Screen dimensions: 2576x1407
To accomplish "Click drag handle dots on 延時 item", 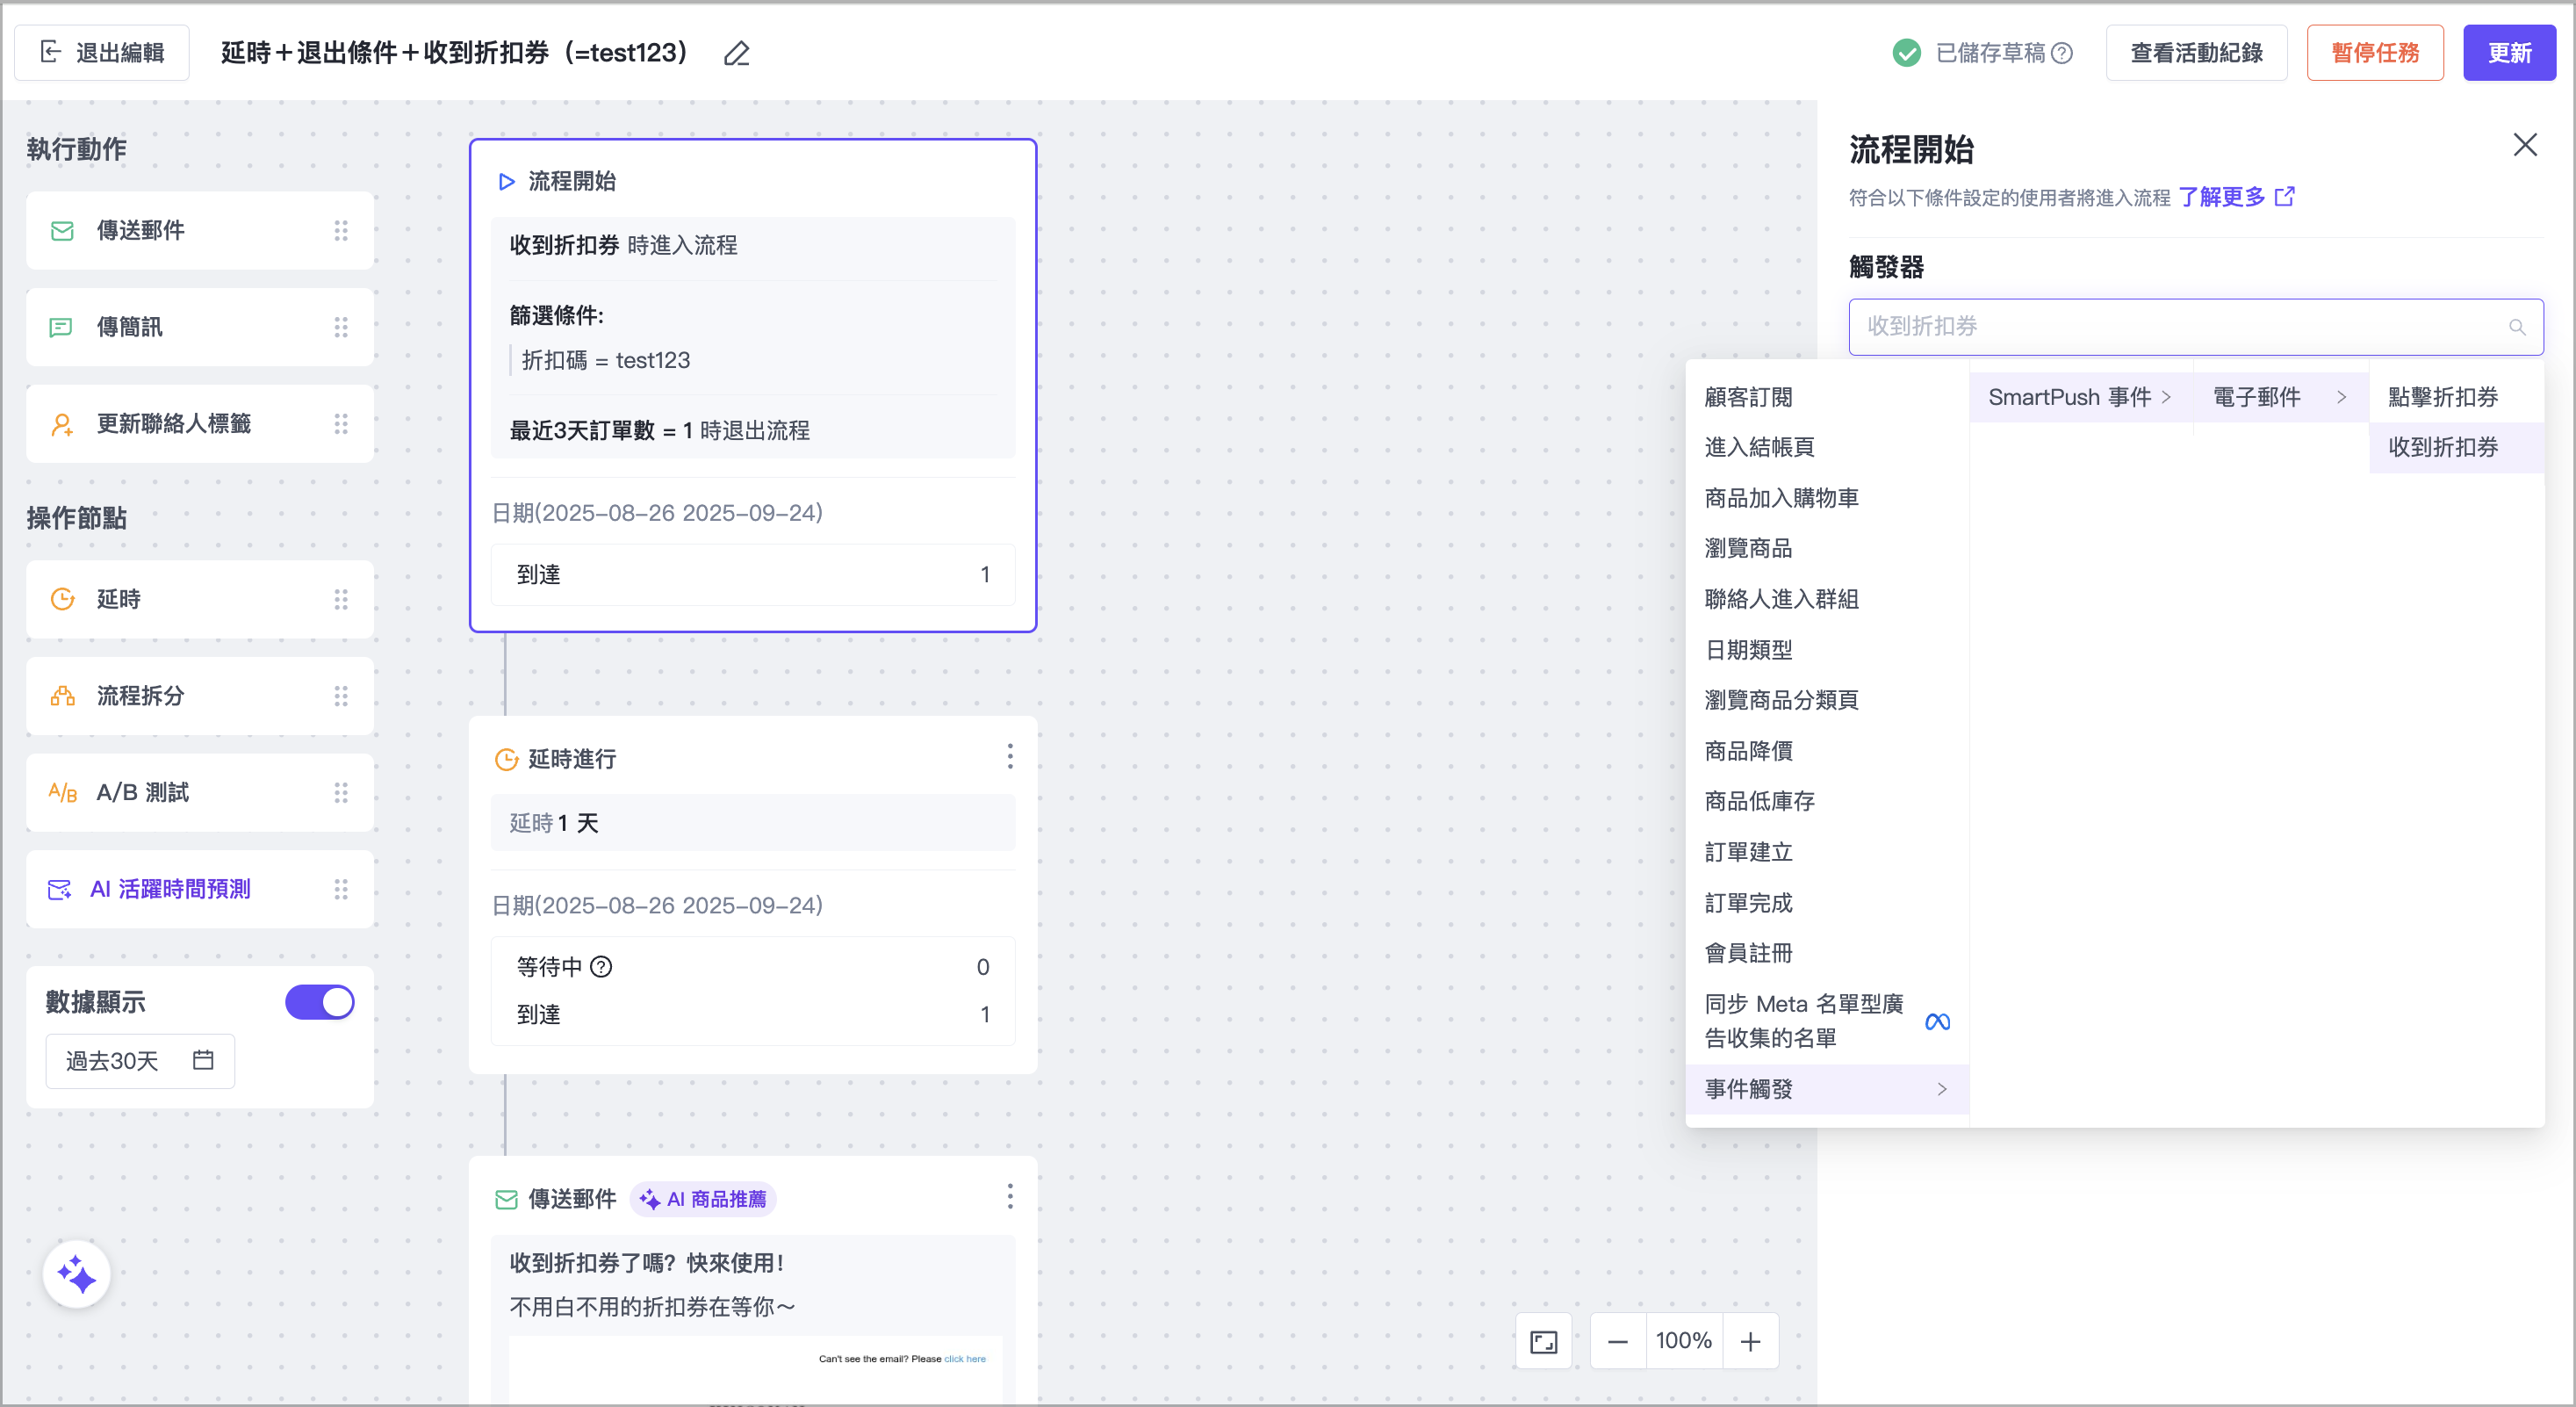I will click(x=341, y=599).
